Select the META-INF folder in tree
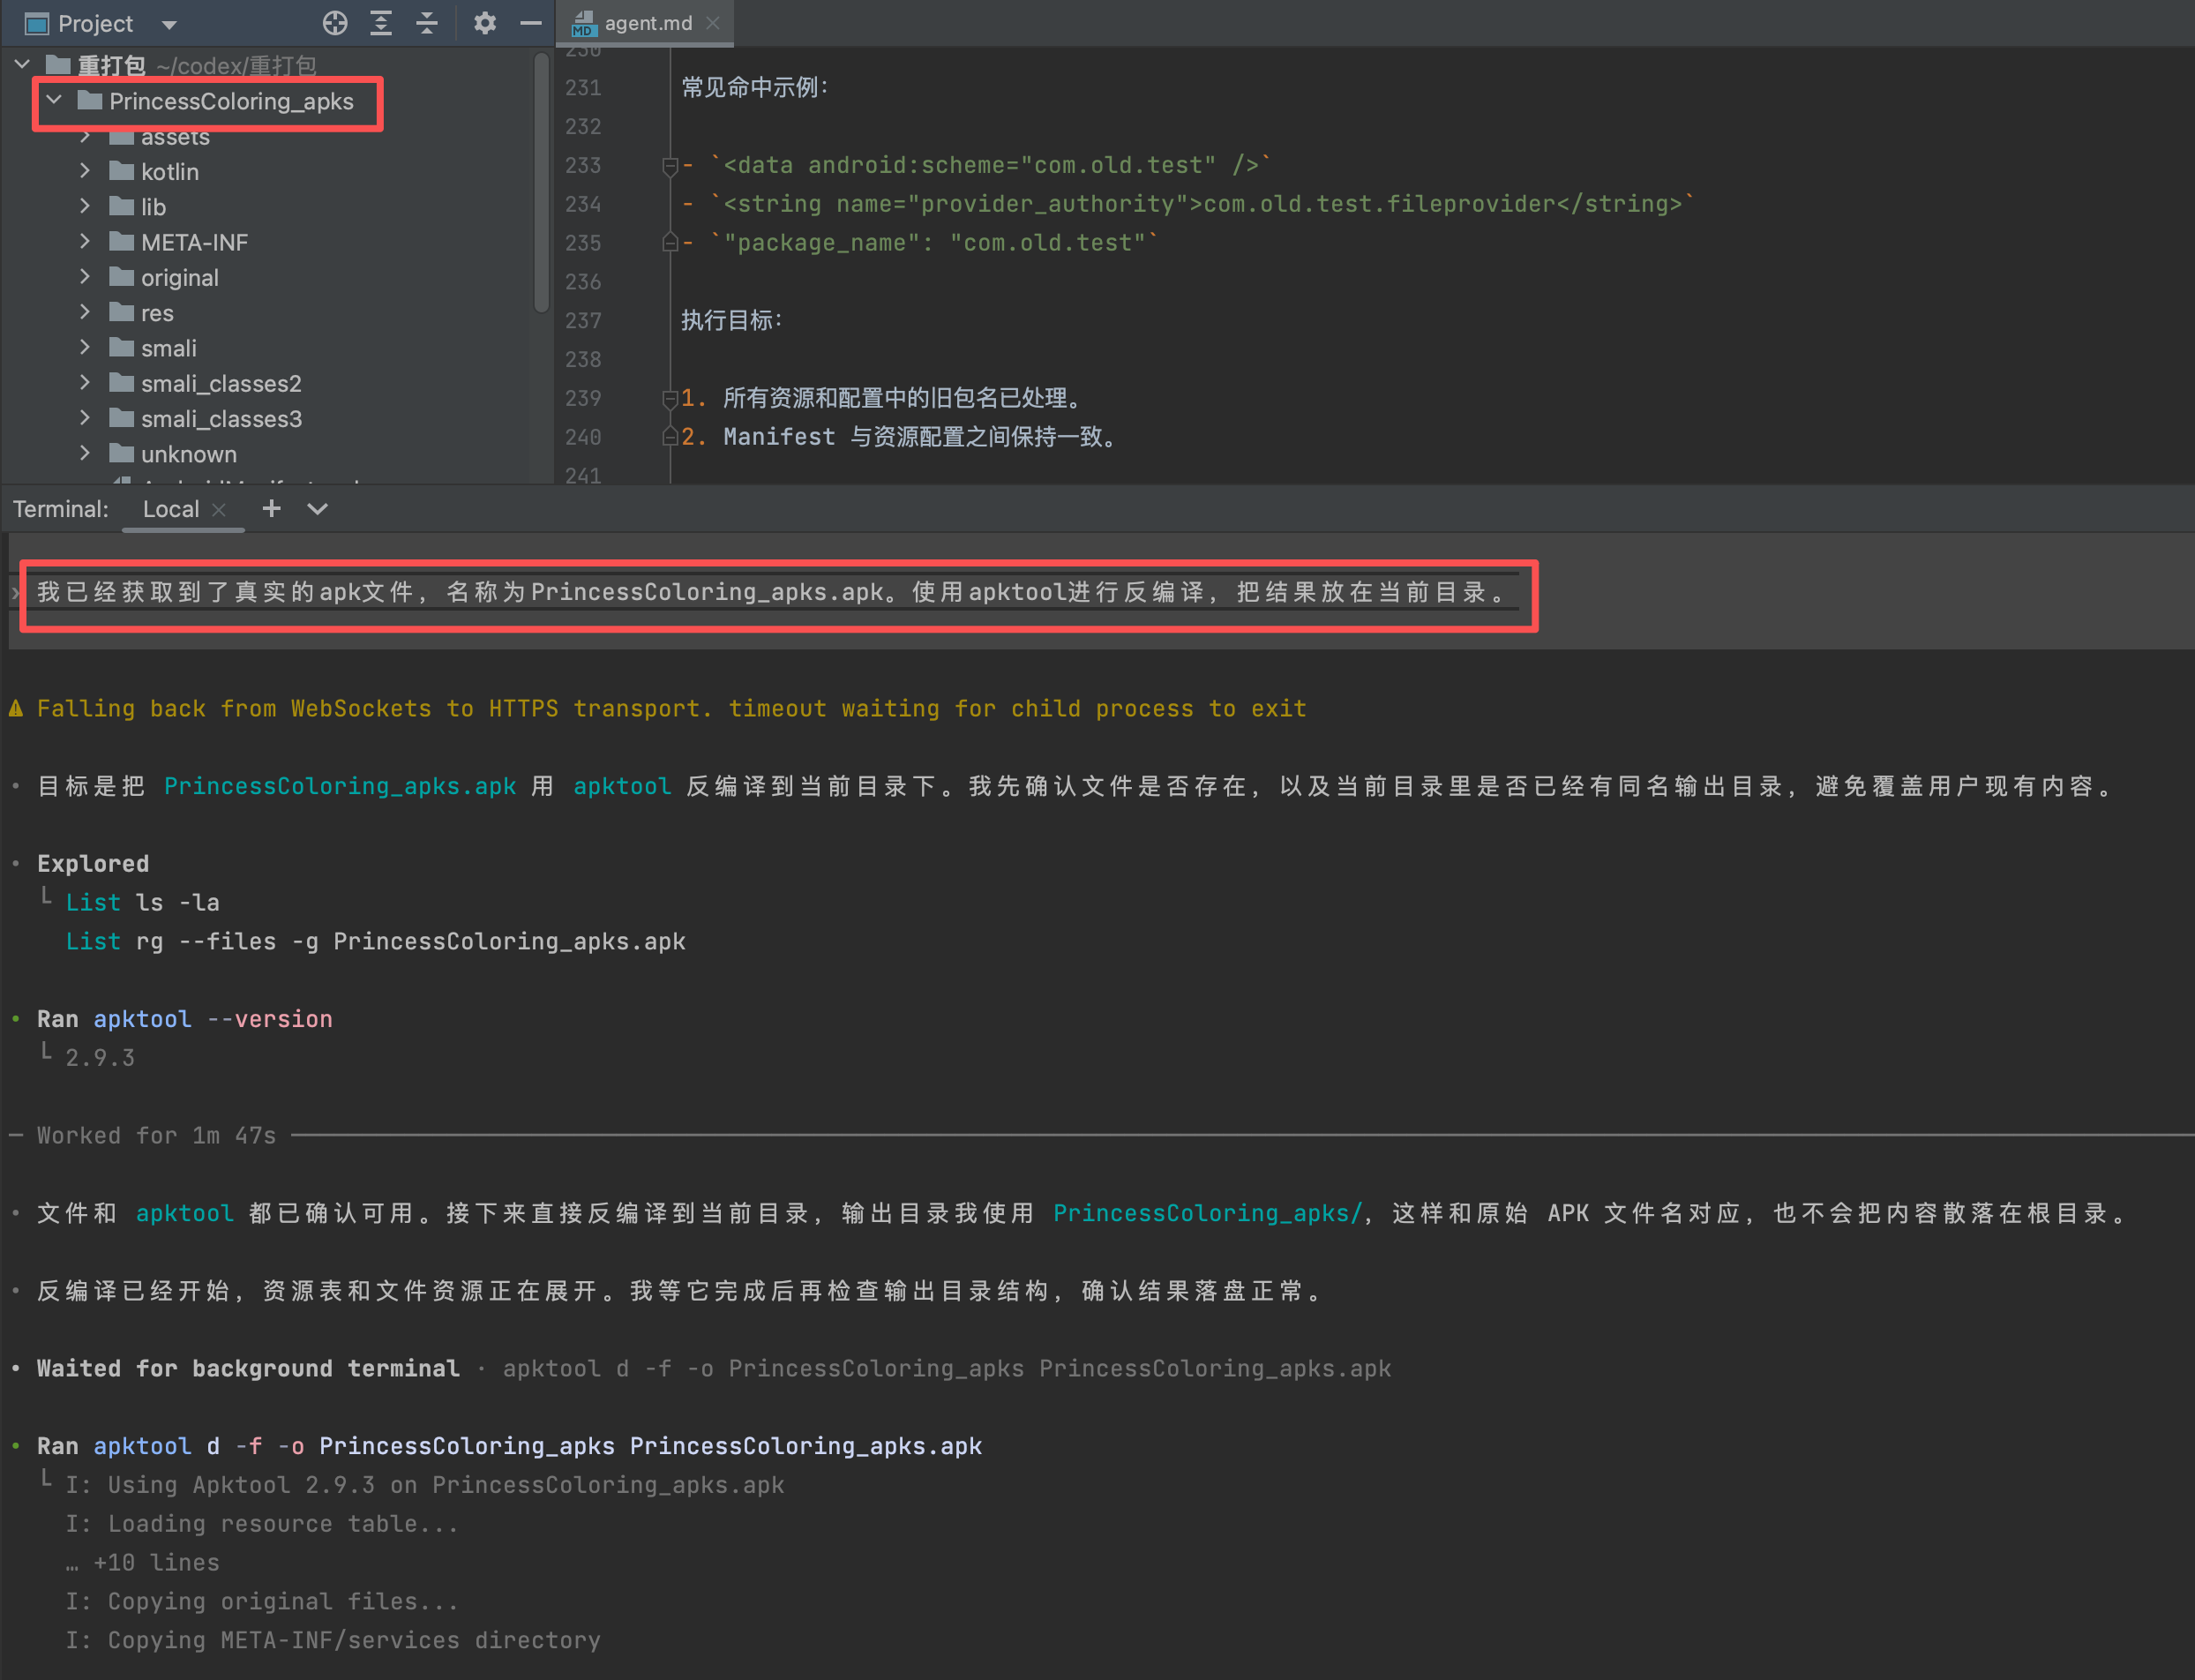The width and height of the screenshot is (2195, 1680). [194, 242]
